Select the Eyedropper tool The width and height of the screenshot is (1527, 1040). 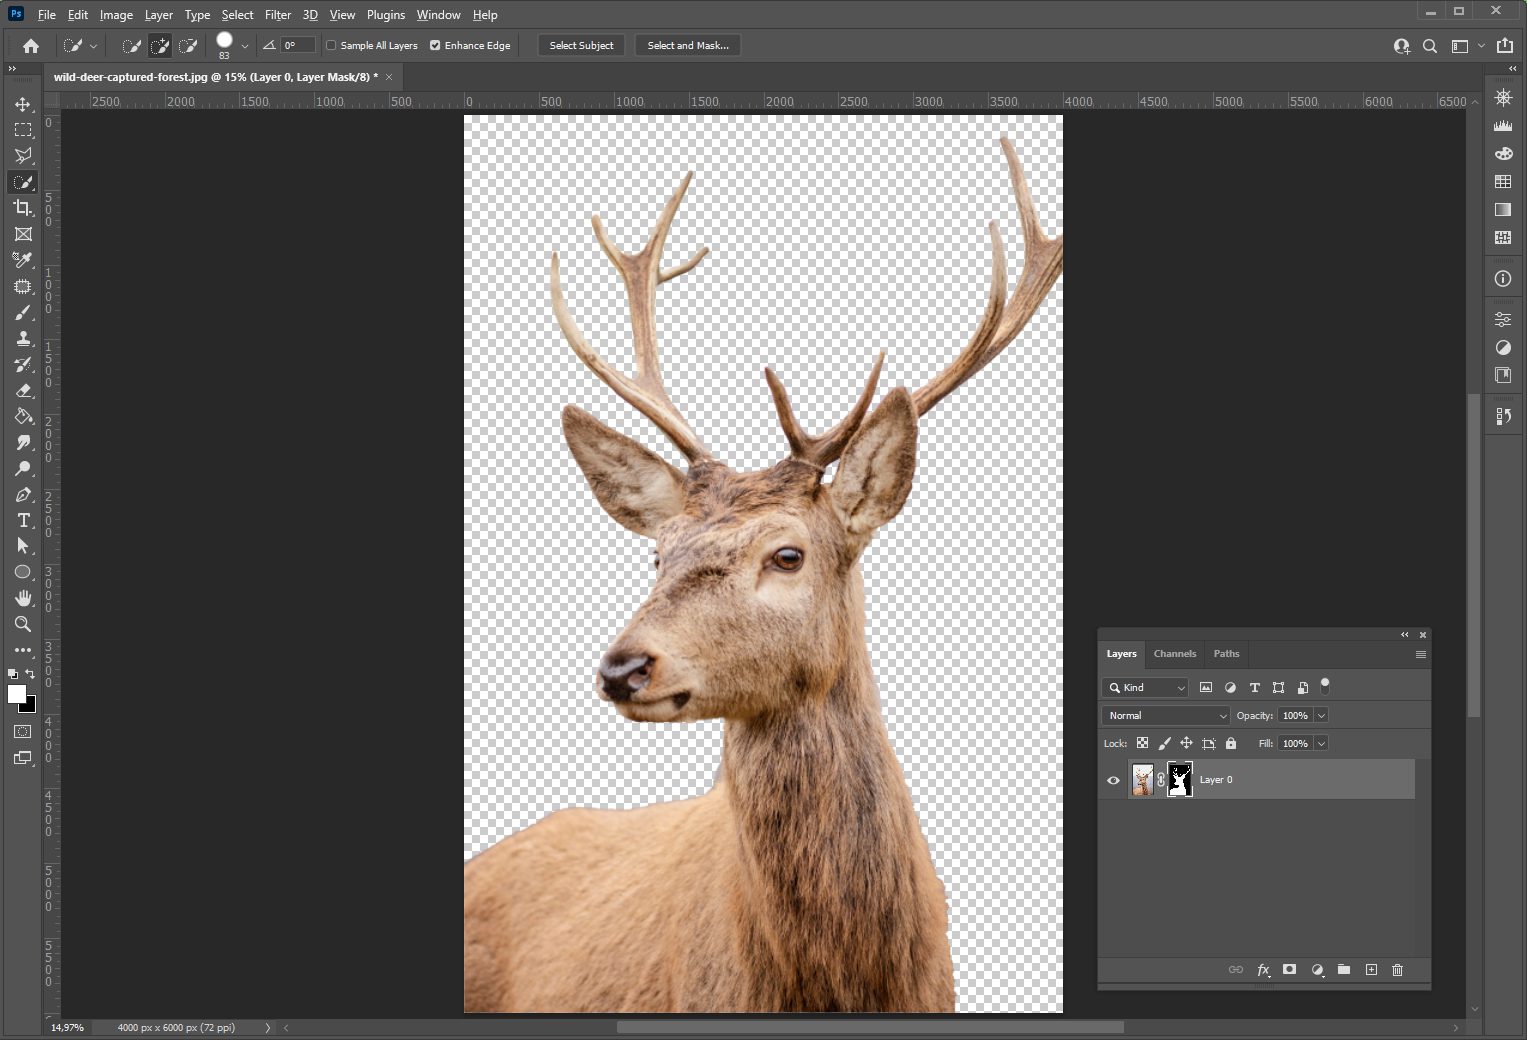click(23, 260)
